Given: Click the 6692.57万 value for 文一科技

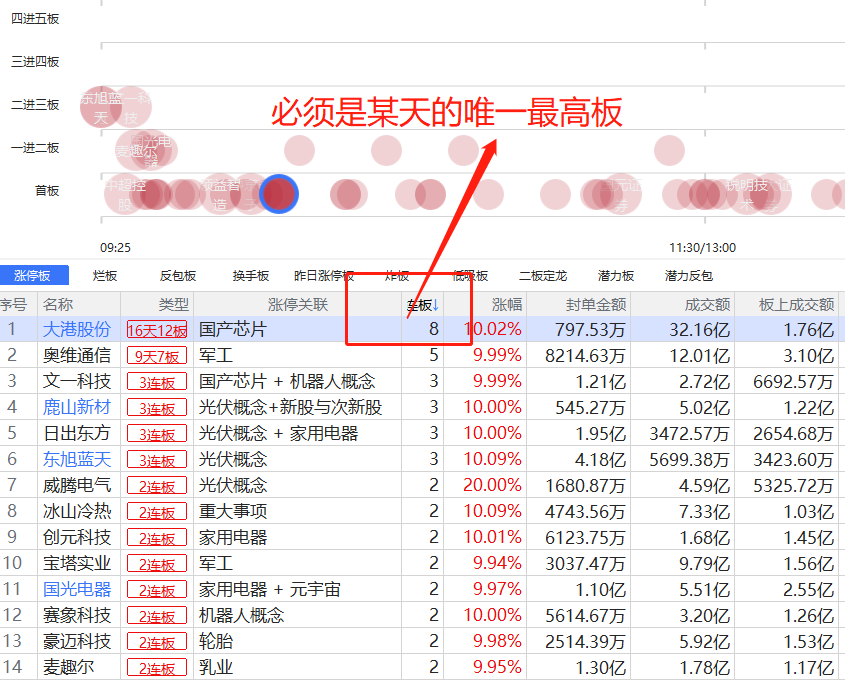Looking at the screenshot, I should click(x=793, y=381).
